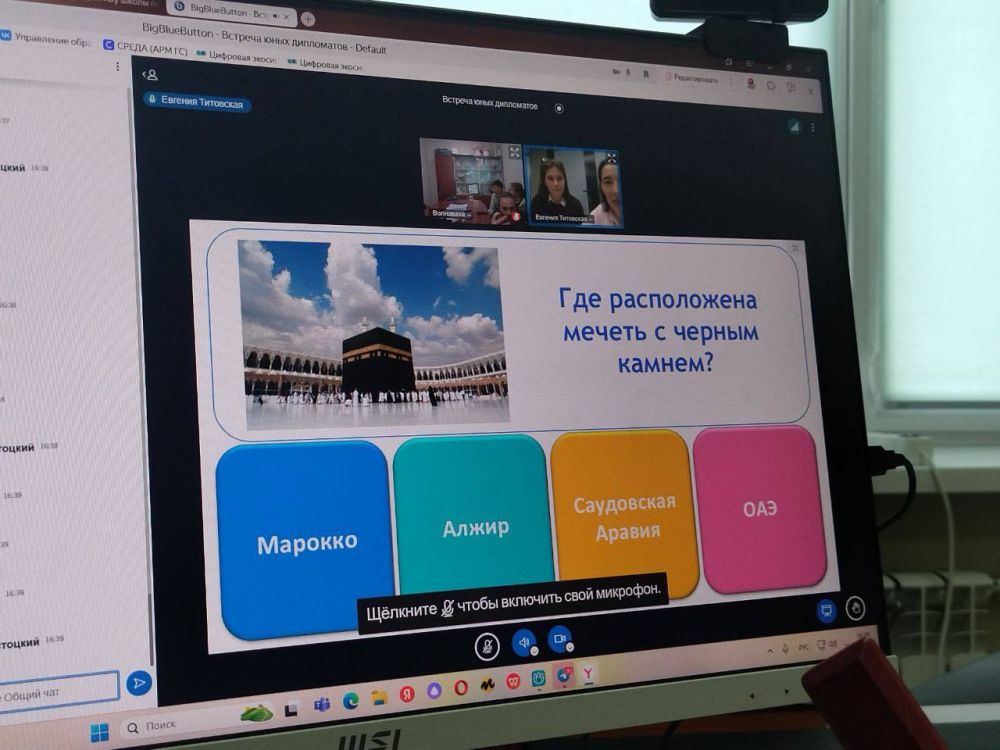Make the presentation slide fullscreen
The height and width of the screenshot is (750, 1000).
click(795, 247)
